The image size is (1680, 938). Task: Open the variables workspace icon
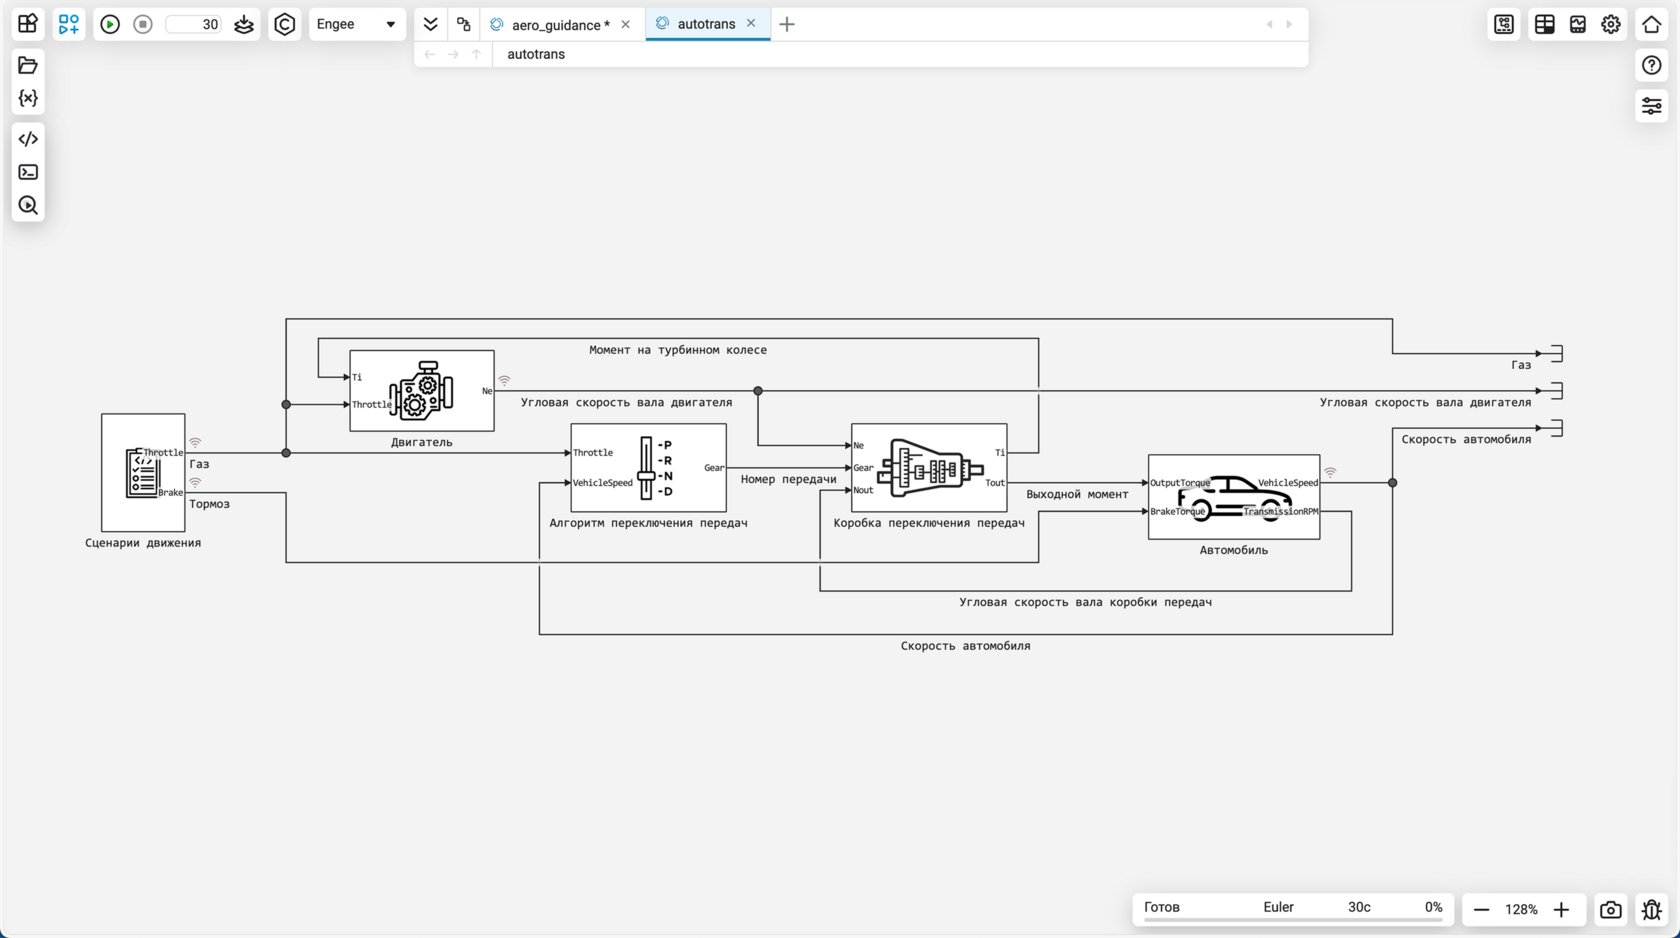click(28, 98)
